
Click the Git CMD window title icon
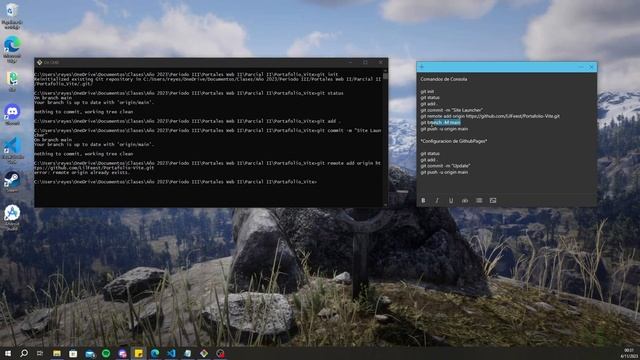pos(39,62)
